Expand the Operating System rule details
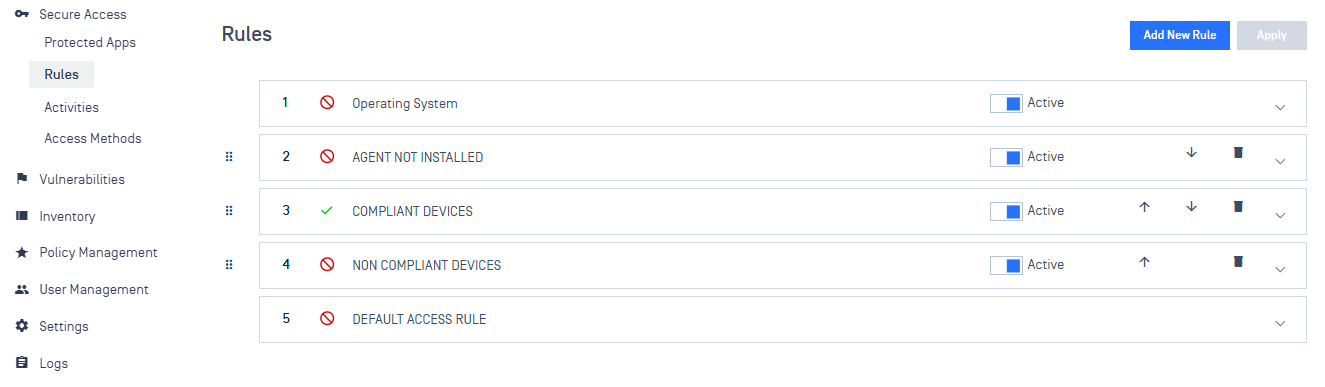 [1280, 108]
